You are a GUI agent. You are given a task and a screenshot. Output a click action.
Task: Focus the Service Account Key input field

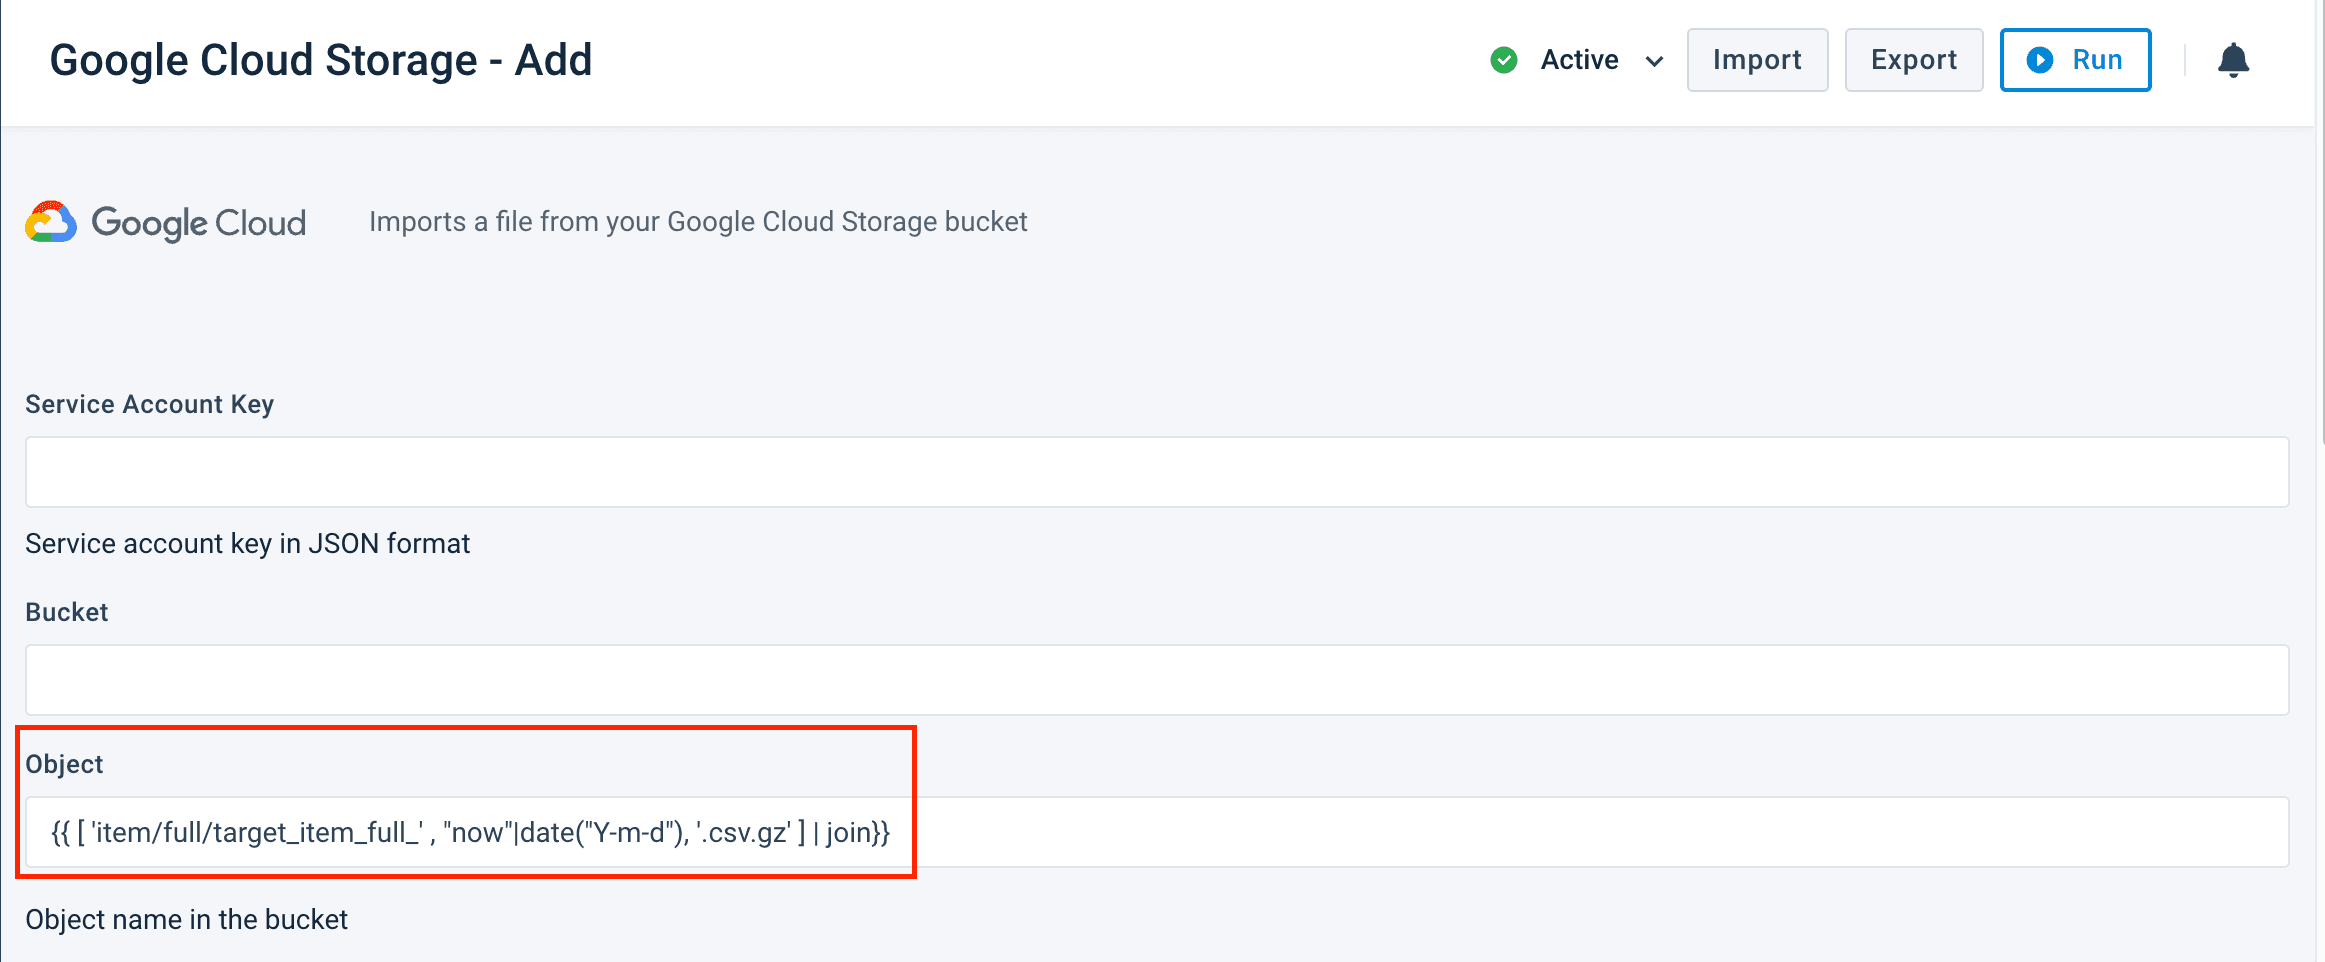1156,472
